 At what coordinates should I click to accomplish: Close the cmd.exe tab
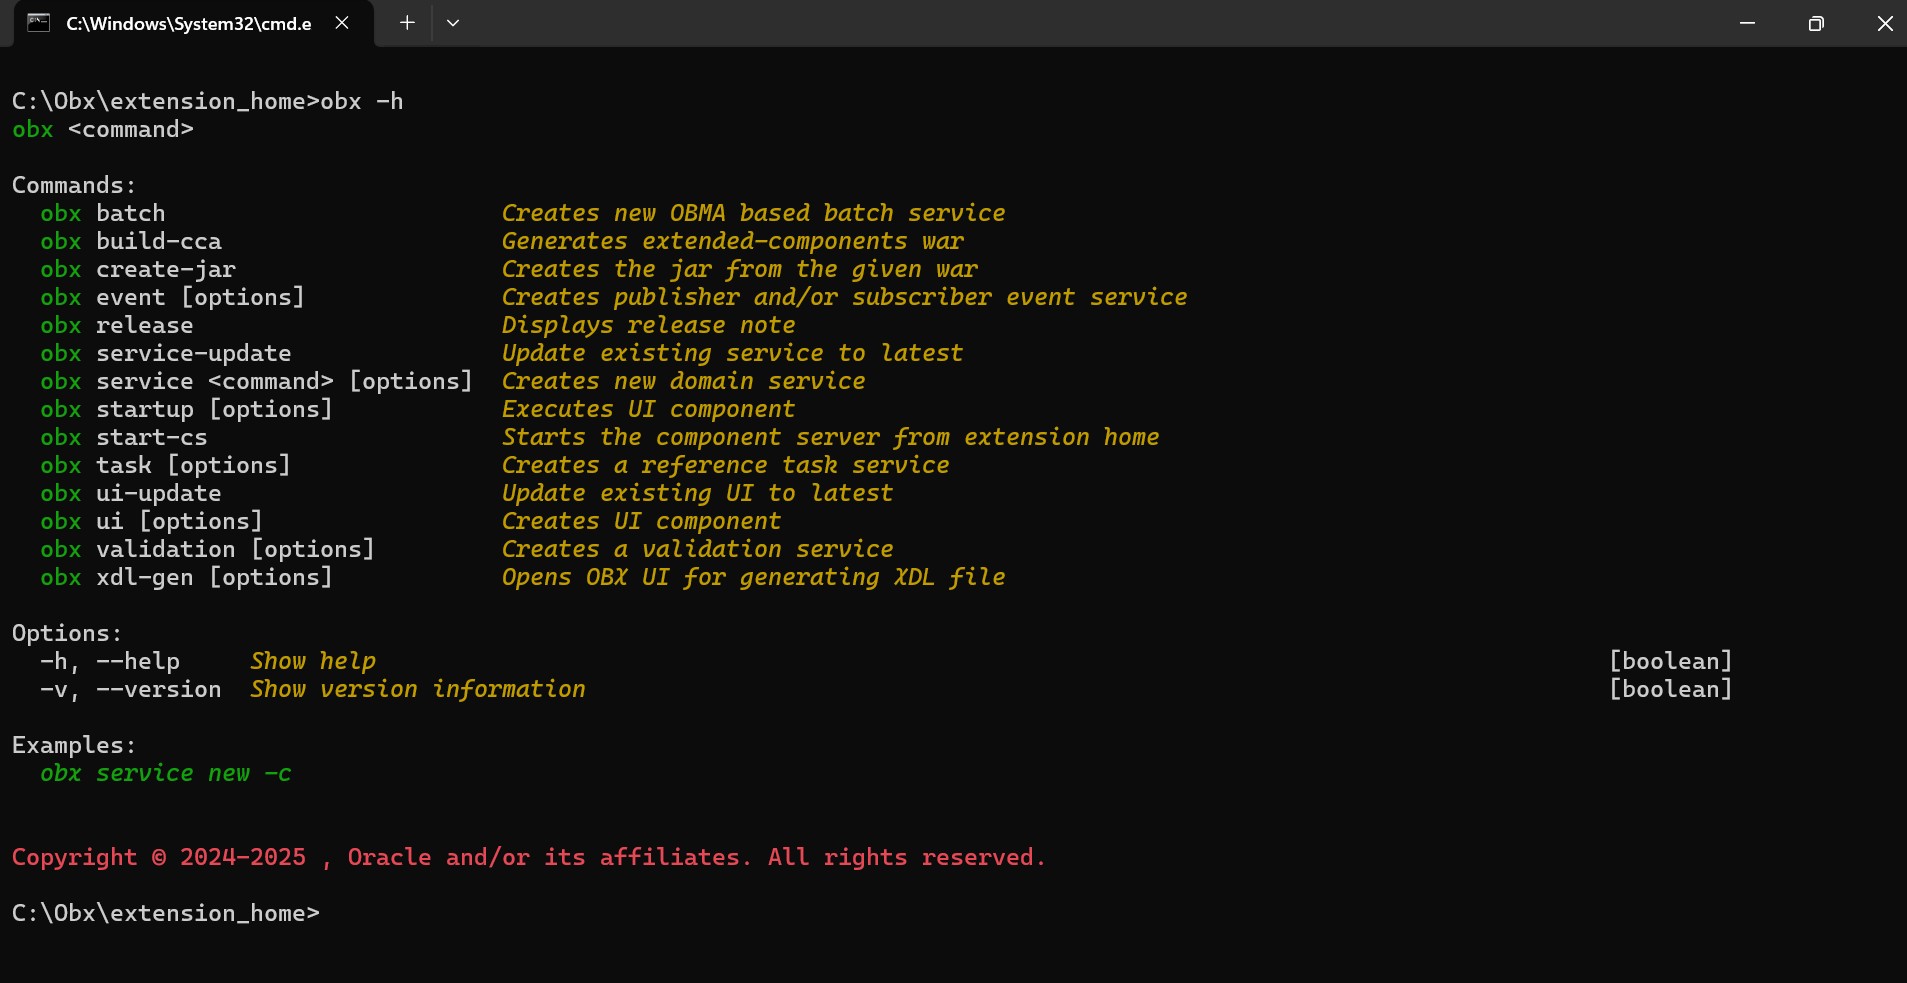(342, 23)
